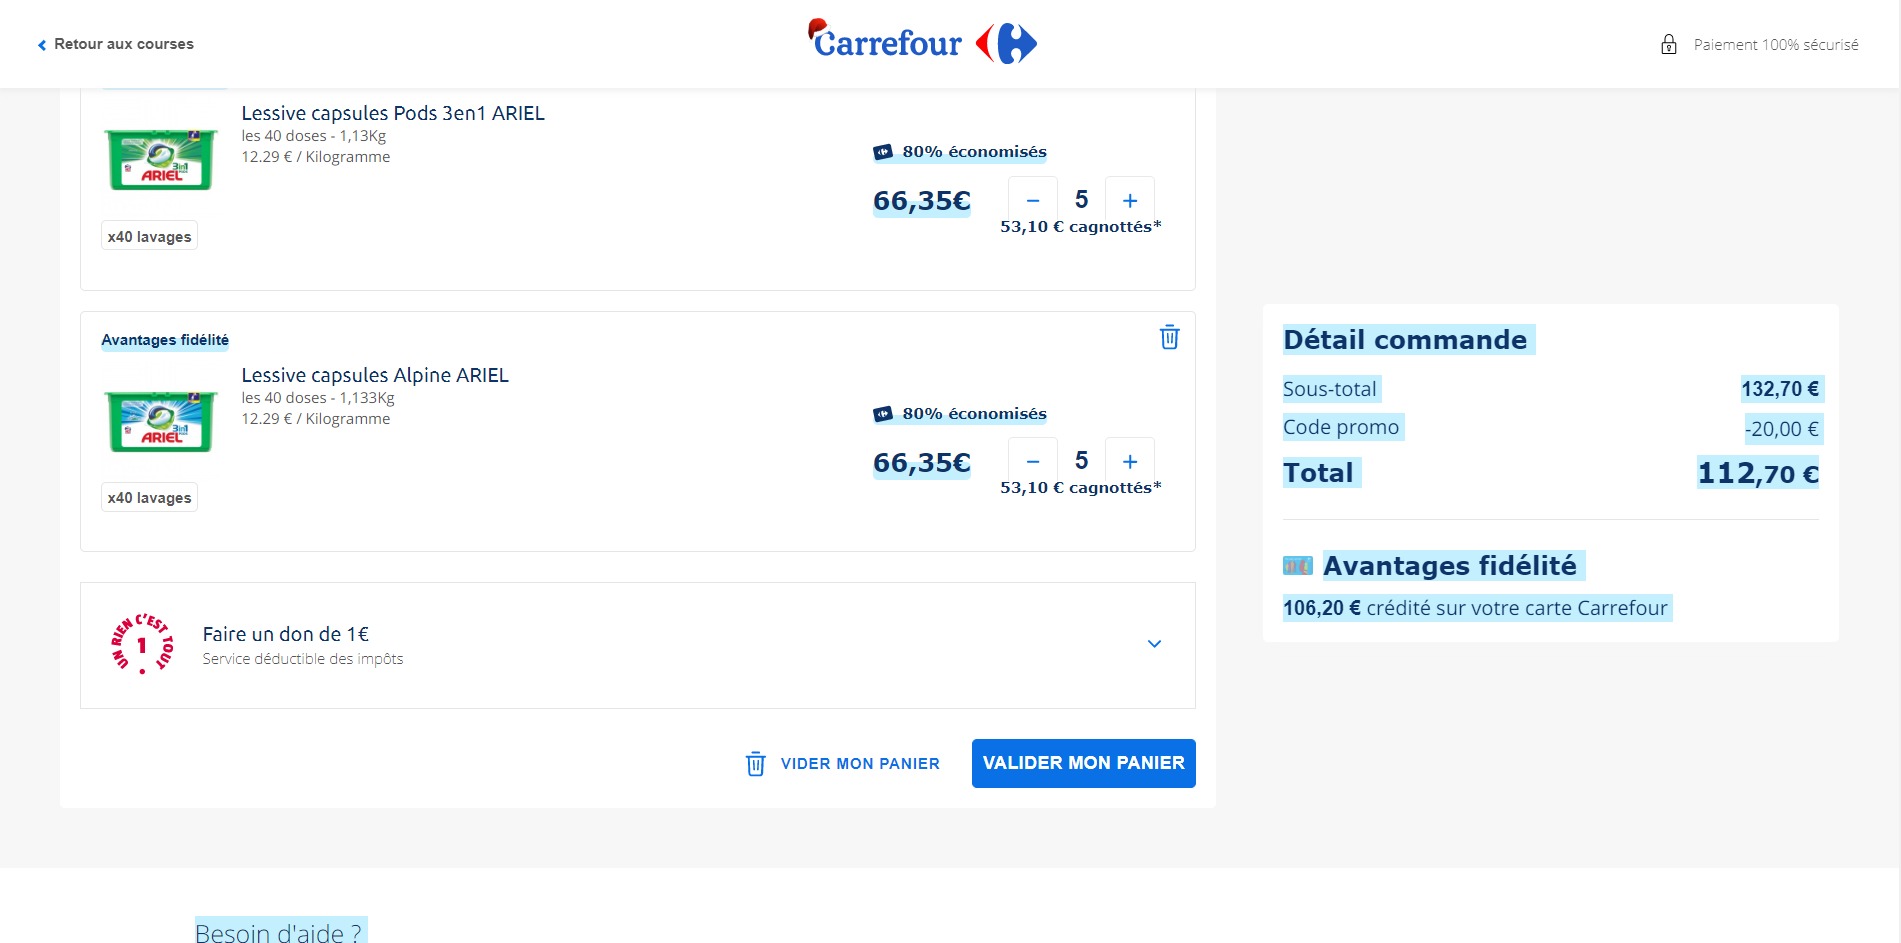Screen dimensions: 1901x943
Task: Click the Vider mon panier link
Action: pos(859,764)
